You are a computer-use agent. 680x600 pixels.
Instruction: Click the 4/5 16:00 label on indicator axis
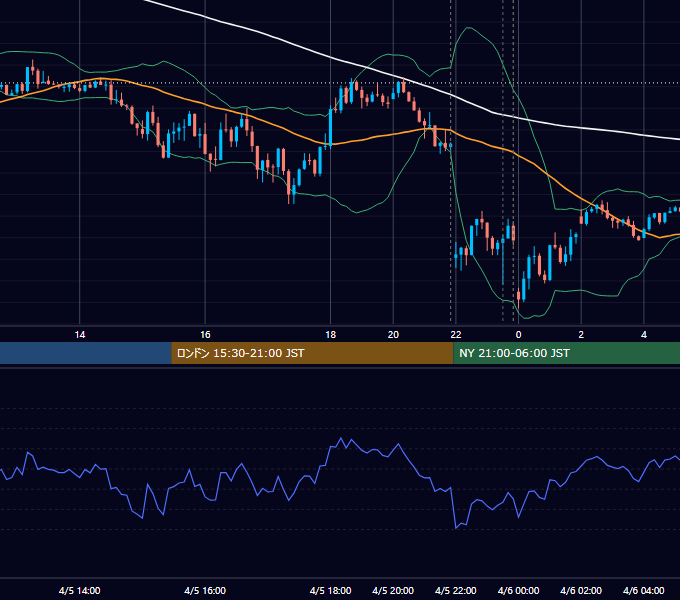point(205,590)
